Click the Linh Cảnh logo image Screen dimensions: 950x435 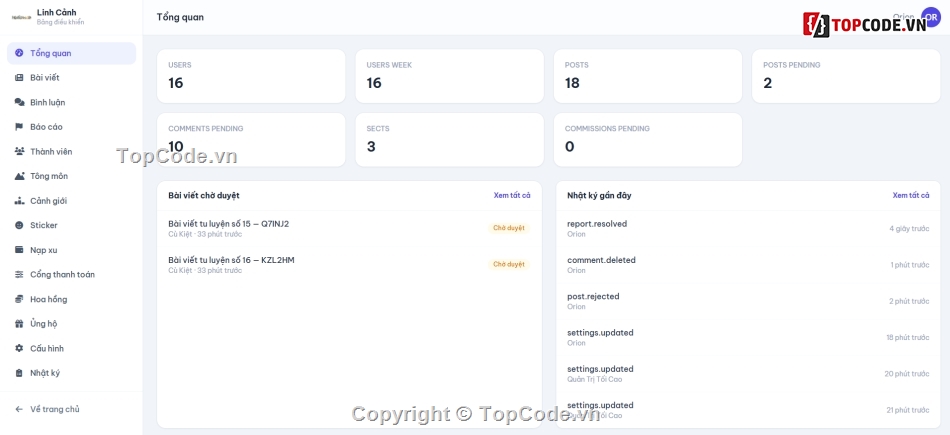22,17
